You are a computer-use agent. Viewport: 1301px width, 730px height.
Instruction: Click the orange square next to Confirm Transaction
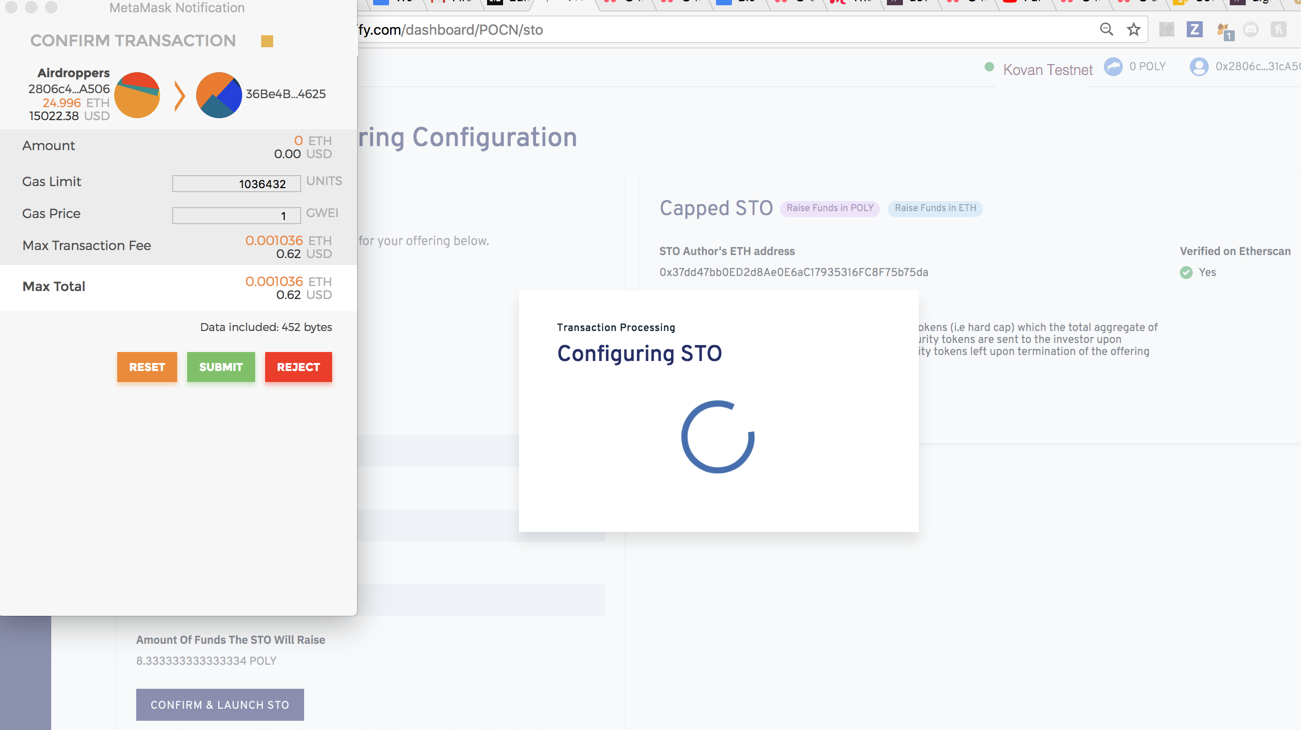point(266,41)
